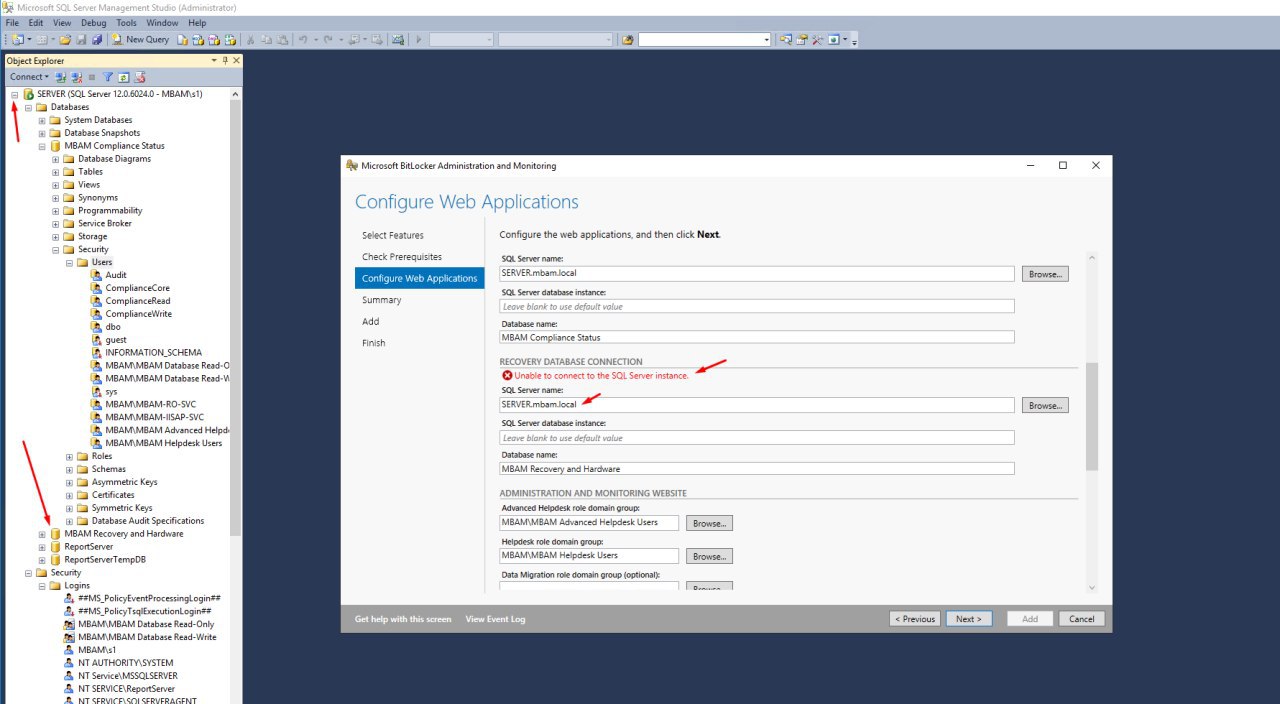Select the ComplianceCore user icon
Viewport: 1280px width, 704px height.
pos(97,288)
